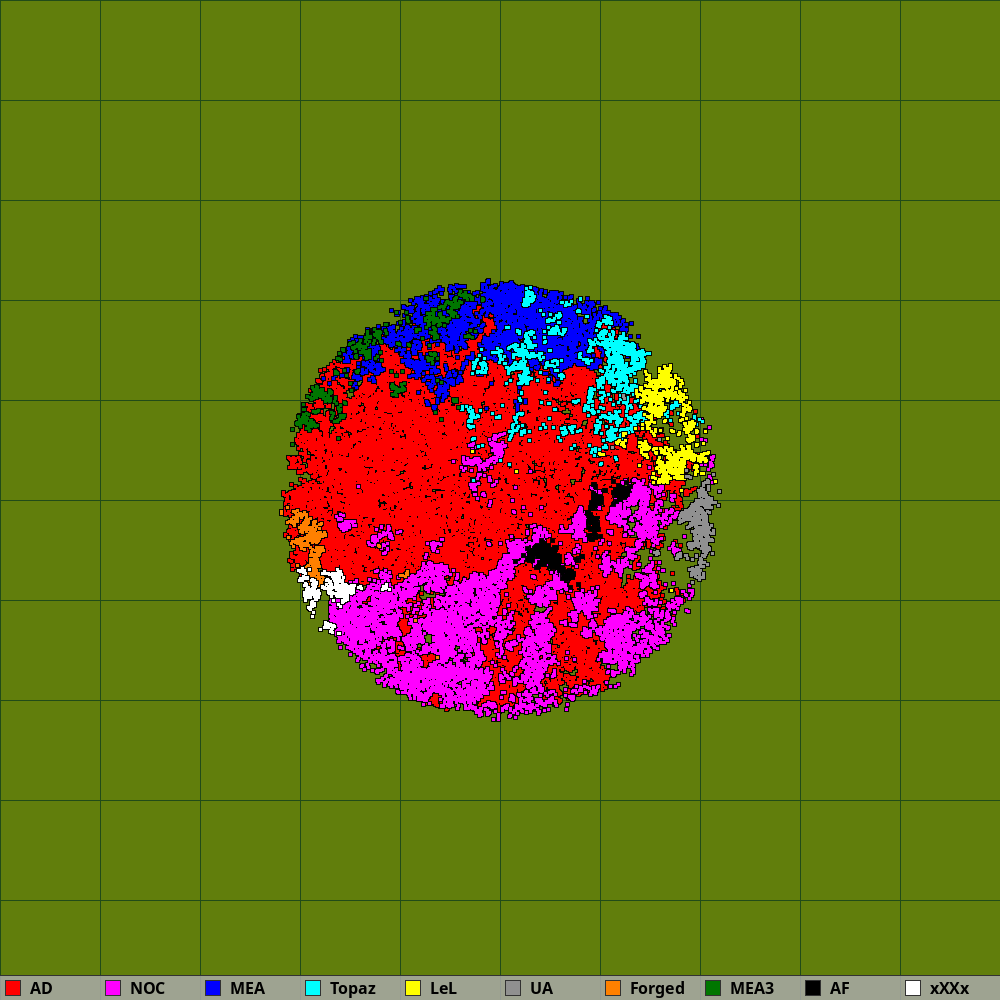
Task: Select the NOC alliance label
Action: point(147,989)
